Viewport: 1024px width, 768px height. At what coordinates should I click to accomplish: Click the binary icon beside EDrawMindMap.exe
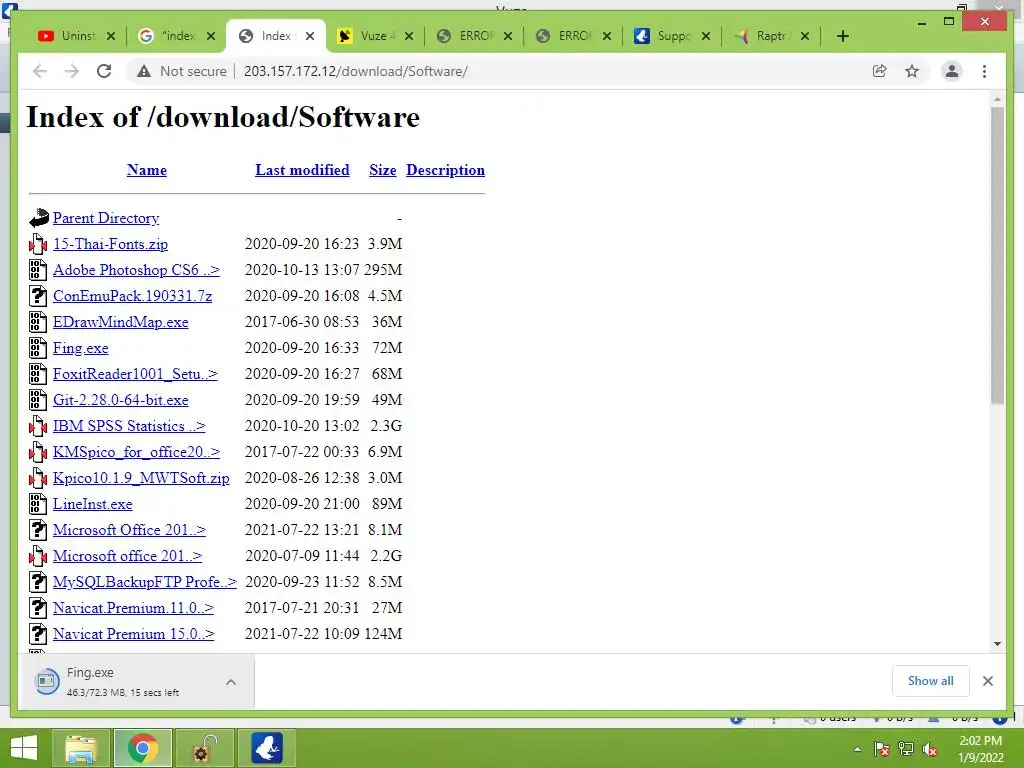pyautogui.click(x=38, y=322)
